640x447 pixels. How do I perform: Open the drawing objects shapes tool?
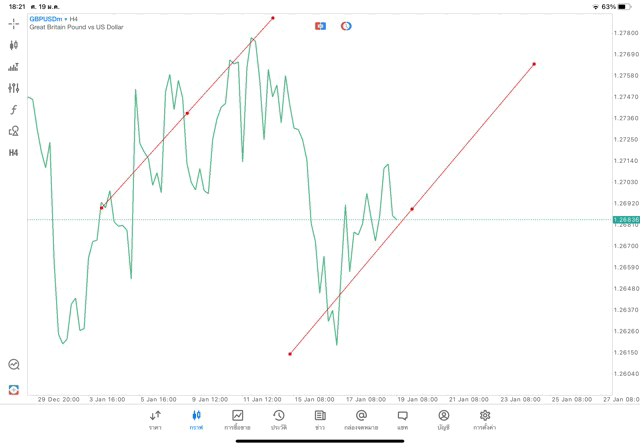point(14,131)
